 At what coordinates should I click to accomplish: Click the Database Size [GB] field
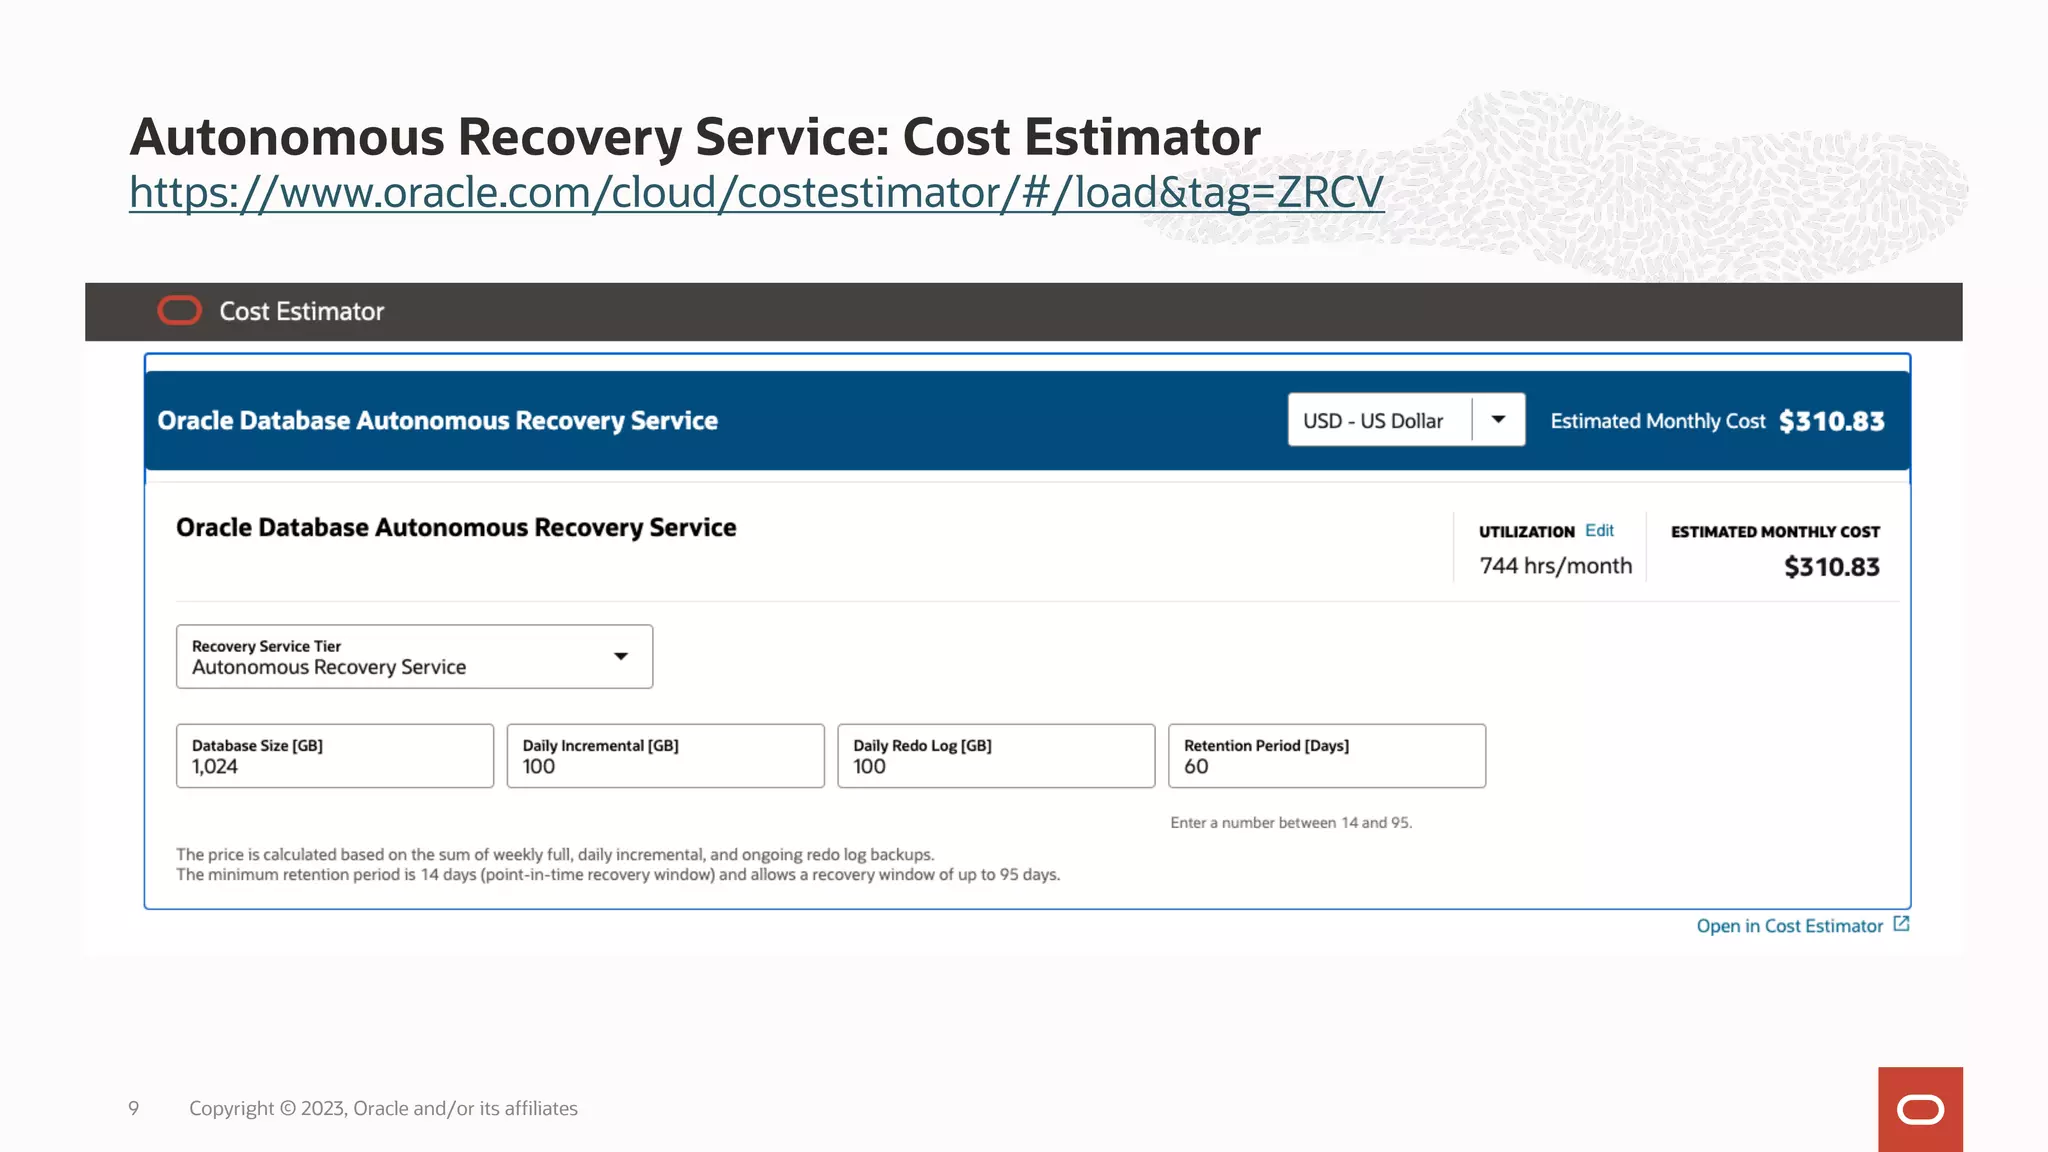(x=335, y=756)
